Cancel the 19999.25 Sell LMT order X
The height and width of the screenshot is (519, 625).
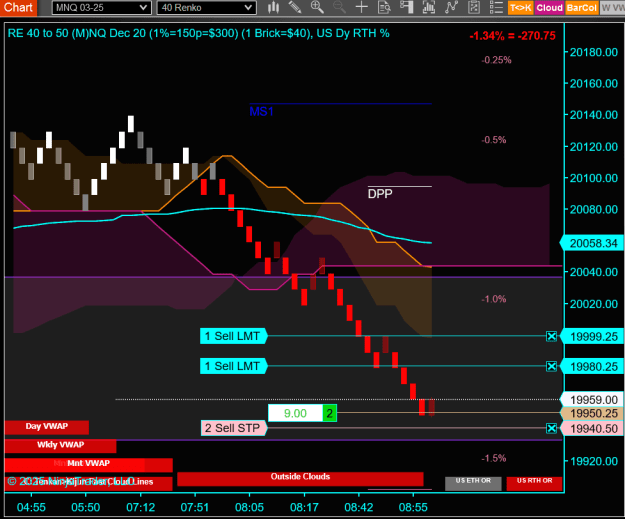tap(551, 336)
